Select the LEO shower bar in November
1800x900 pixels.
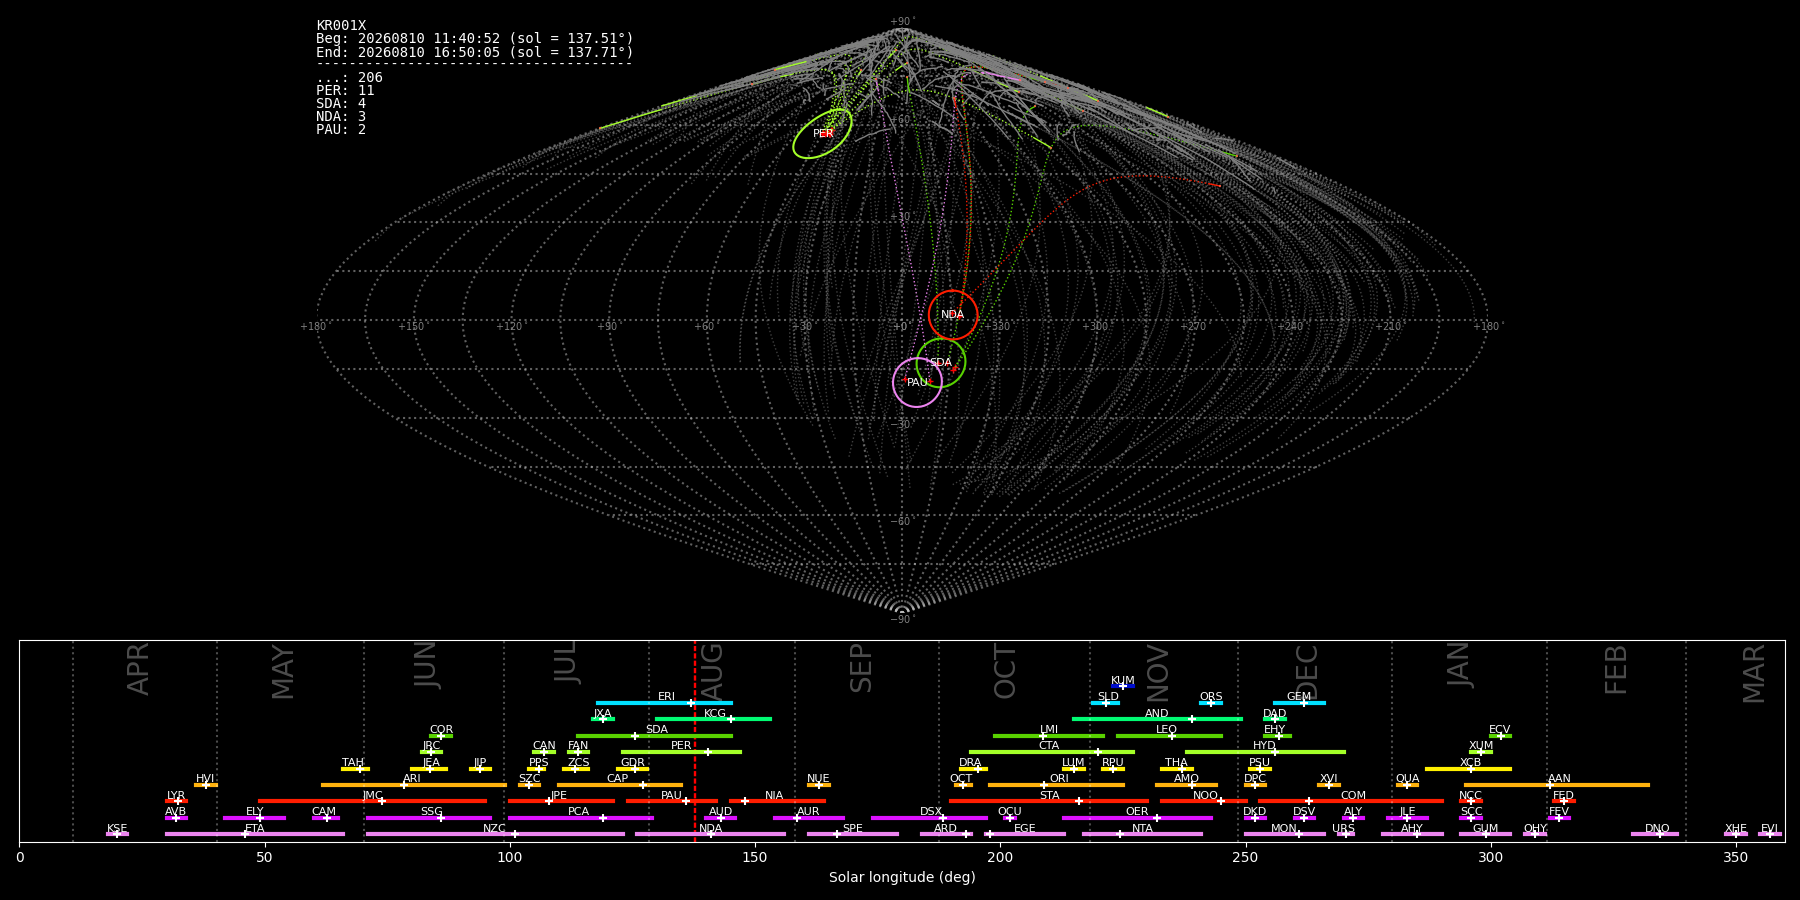(x=1169, y=736)
